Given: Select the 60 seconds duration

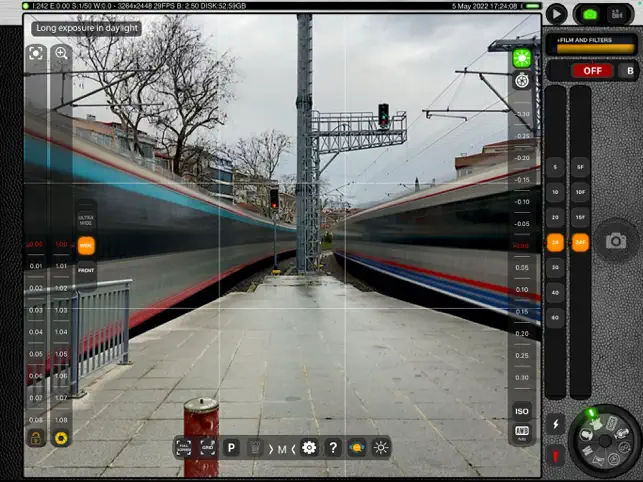Looking at the screenshot, I should 555,318.
